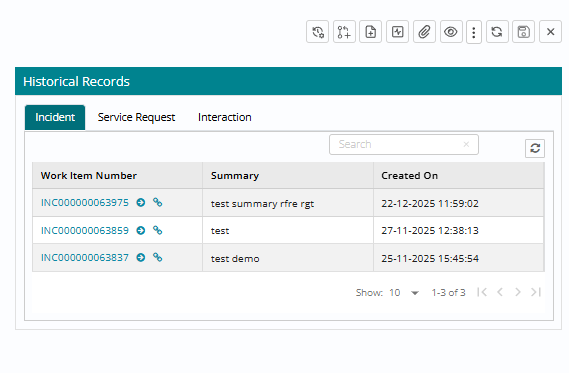Open the three-dot more options menu
The image size is (569, 373).
click(474, 32)
